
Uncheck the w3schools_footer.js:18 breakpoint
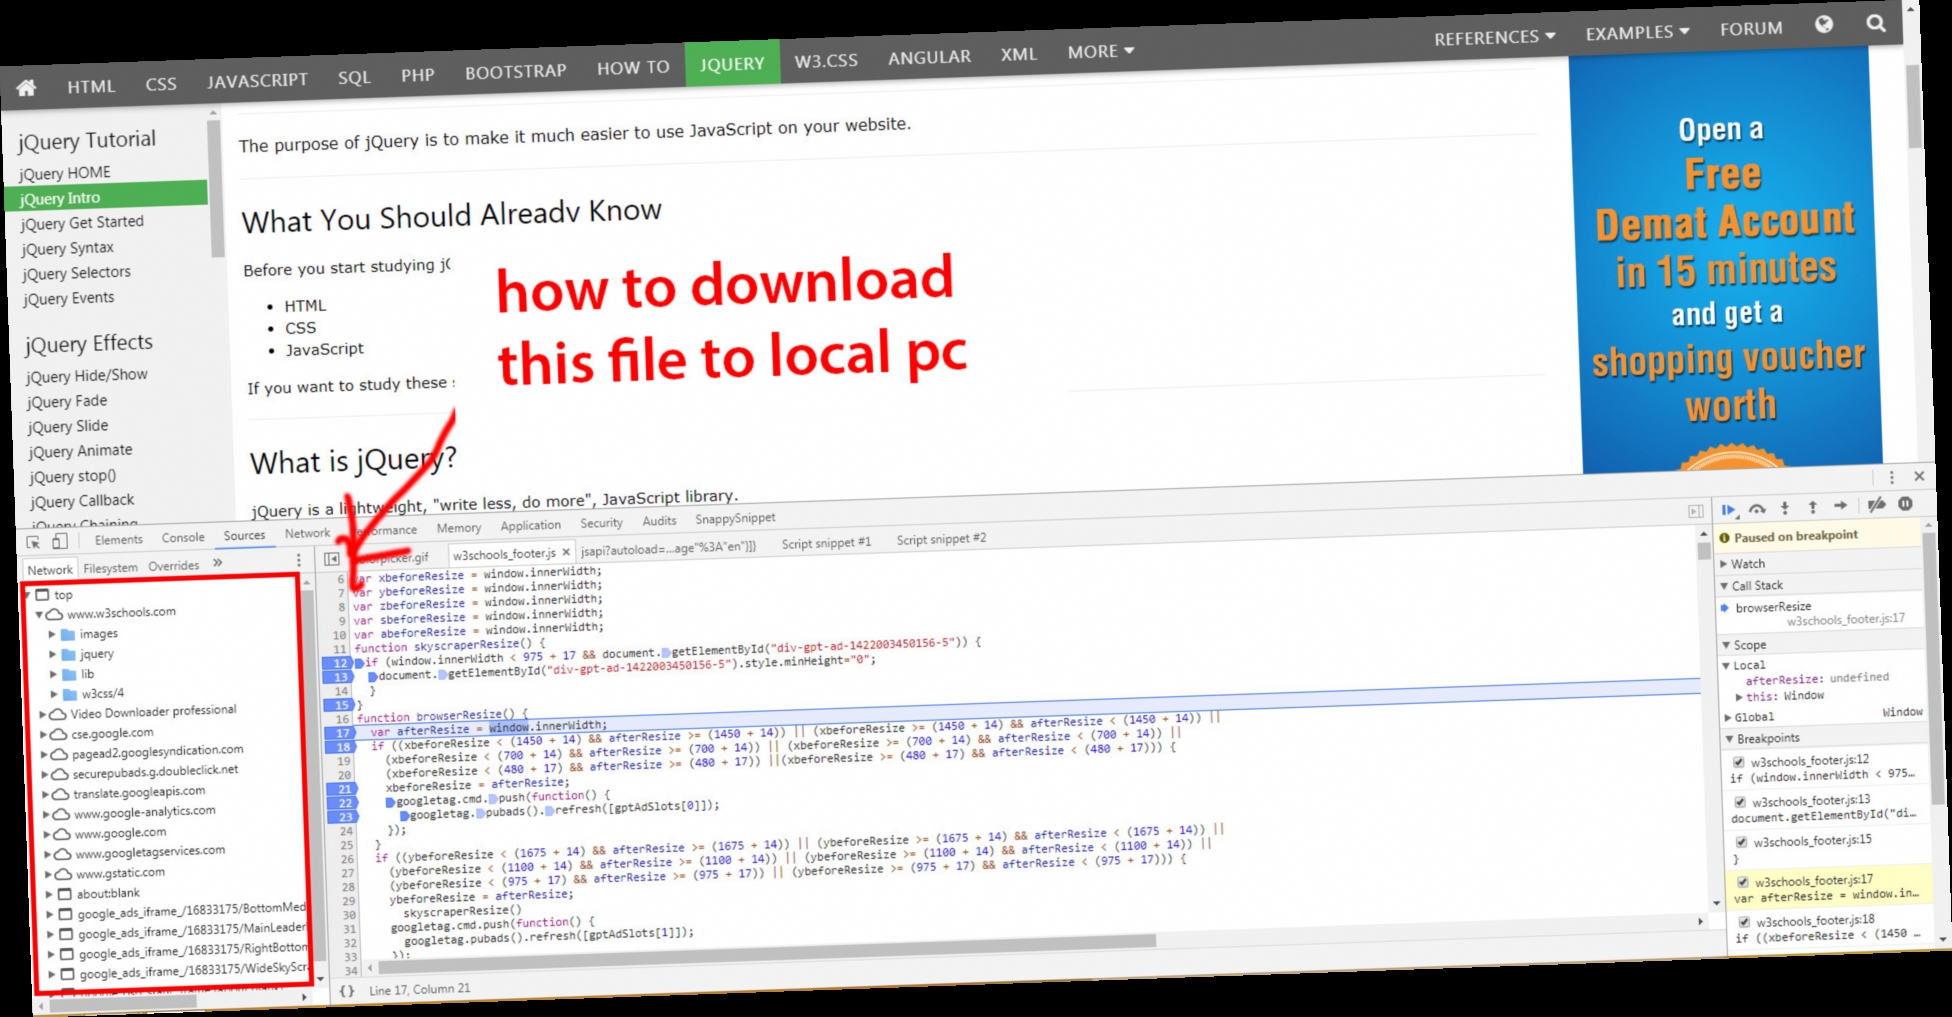click(x=1744, y=922)
